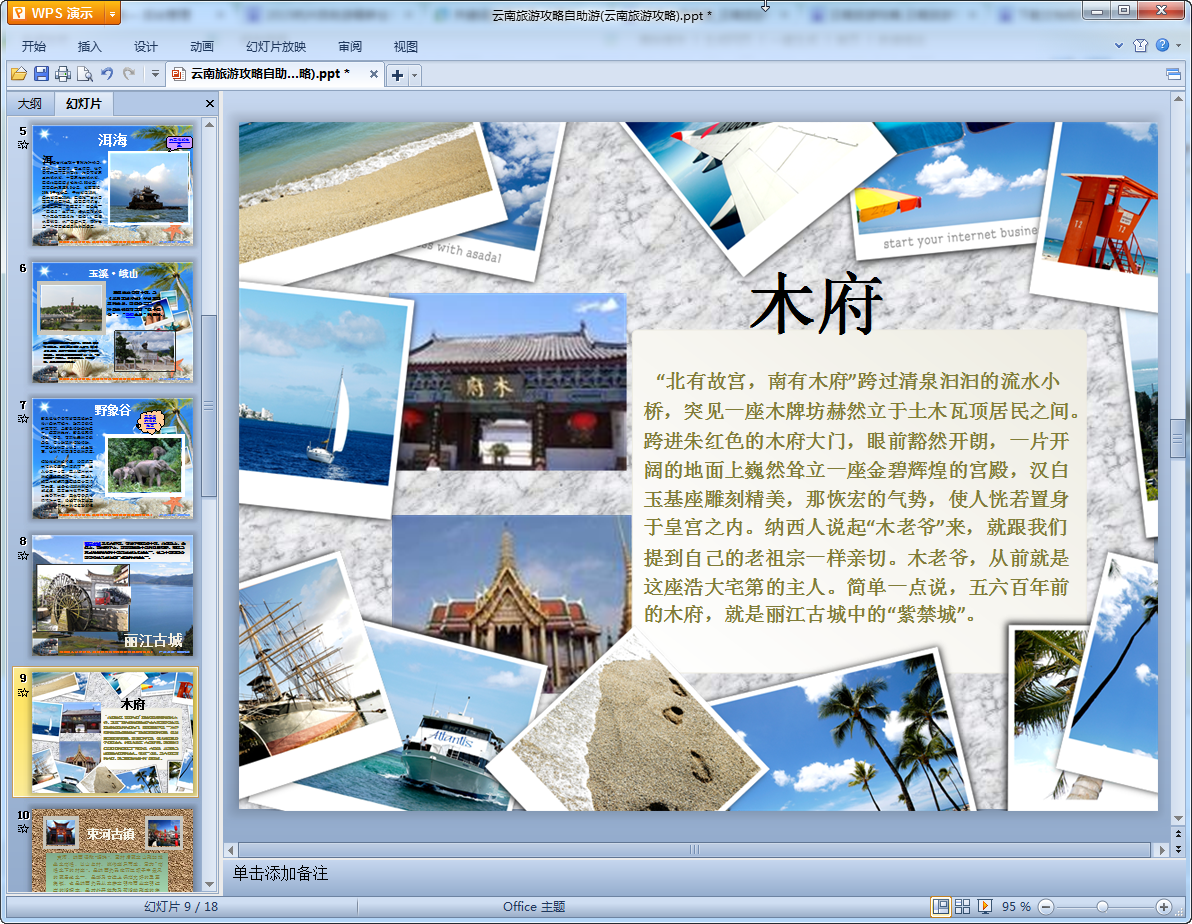
Task: Select slide 5 洱海 thumbnail
Action: tap(113, 185)
